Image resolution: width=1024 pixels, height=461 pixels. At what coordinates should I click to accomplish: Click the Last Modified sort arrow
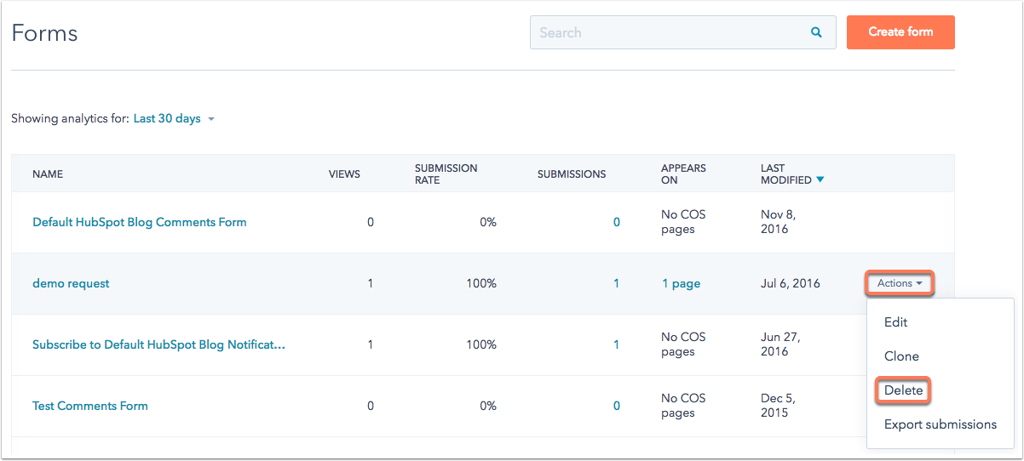[820, 180]
